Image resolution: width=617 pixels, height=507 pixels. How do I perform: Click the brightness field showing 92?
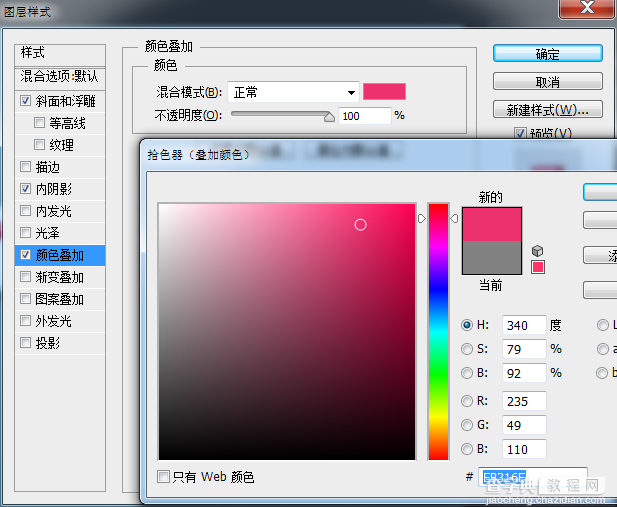click(524, 373)
